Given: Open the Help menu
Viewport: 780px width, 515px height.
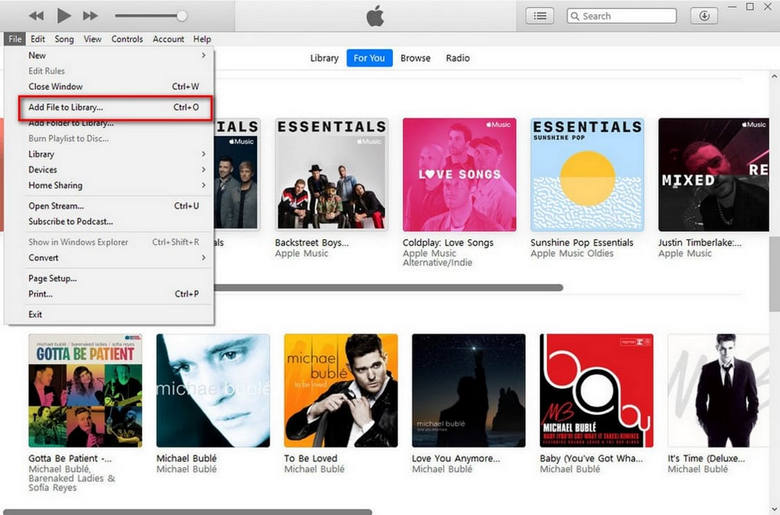Looking at the screenshot, I should coord(202,39).
